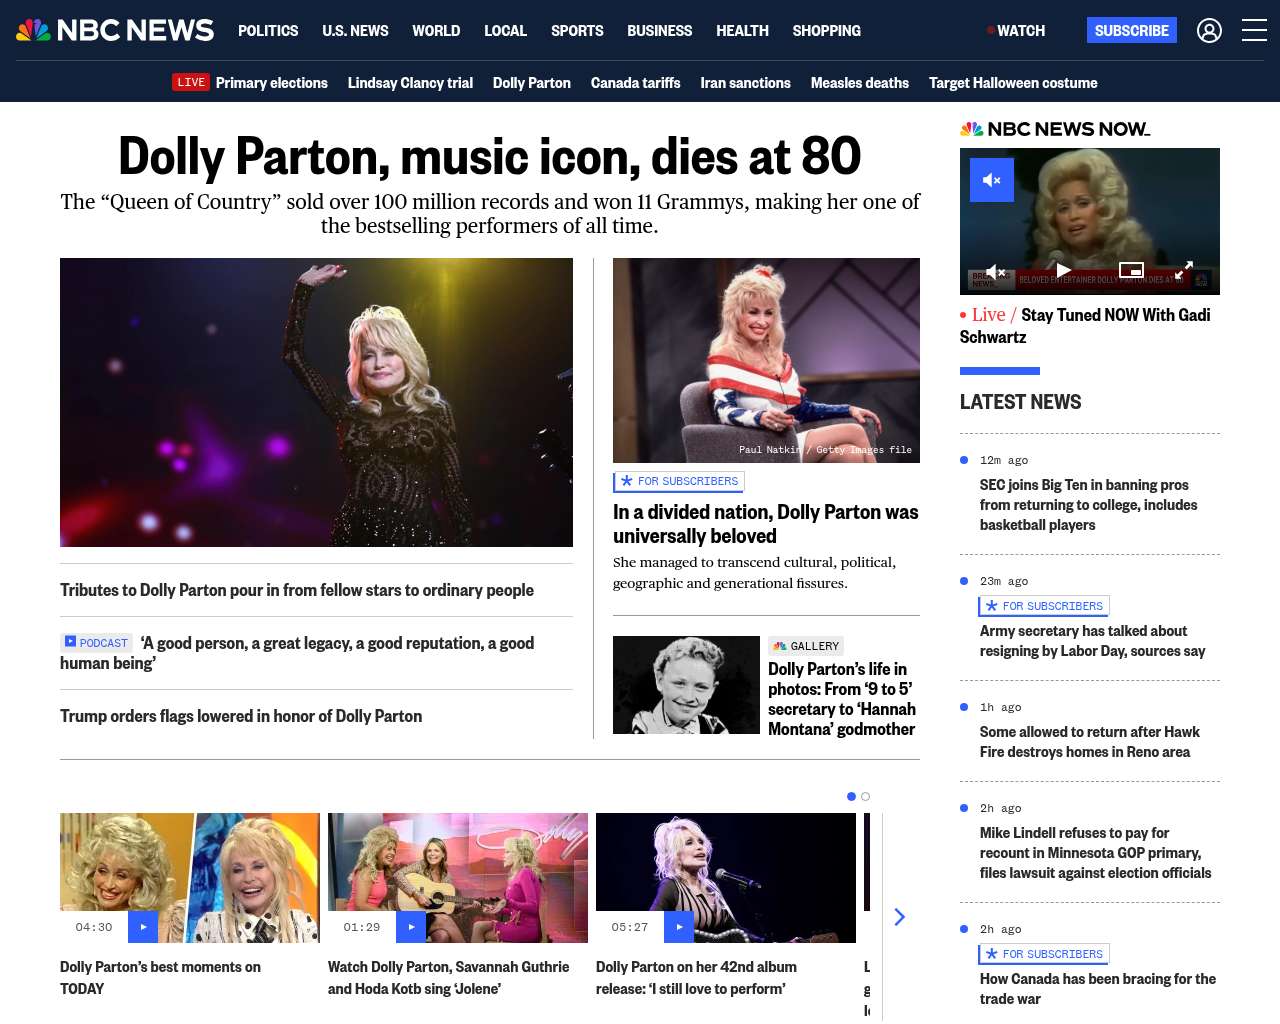Open the headline 'Dolly Parton, music icon, dies at 80'
The width and height of the screenshot is (1280, 1024).
point(490,156)
